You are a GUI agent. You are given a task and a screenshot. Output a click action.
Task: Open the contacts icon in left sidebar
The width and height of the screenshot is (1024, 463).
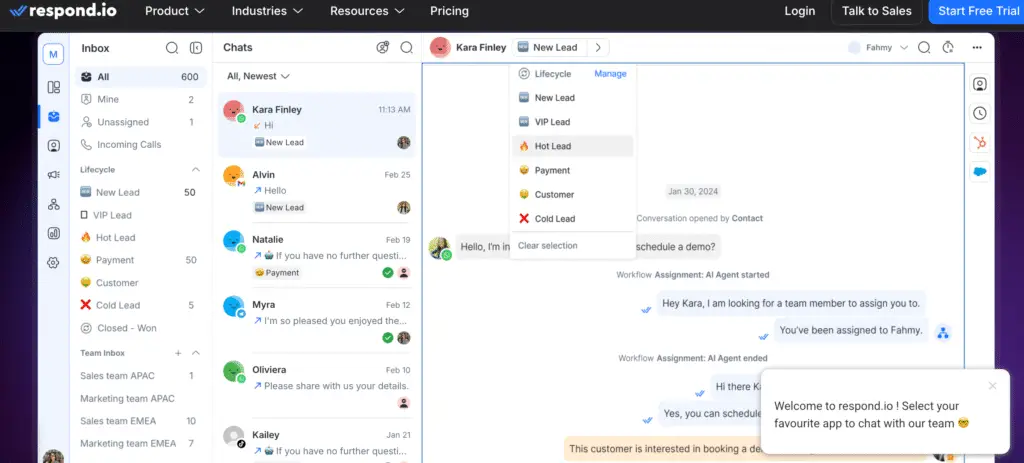(x=54, y=146)
